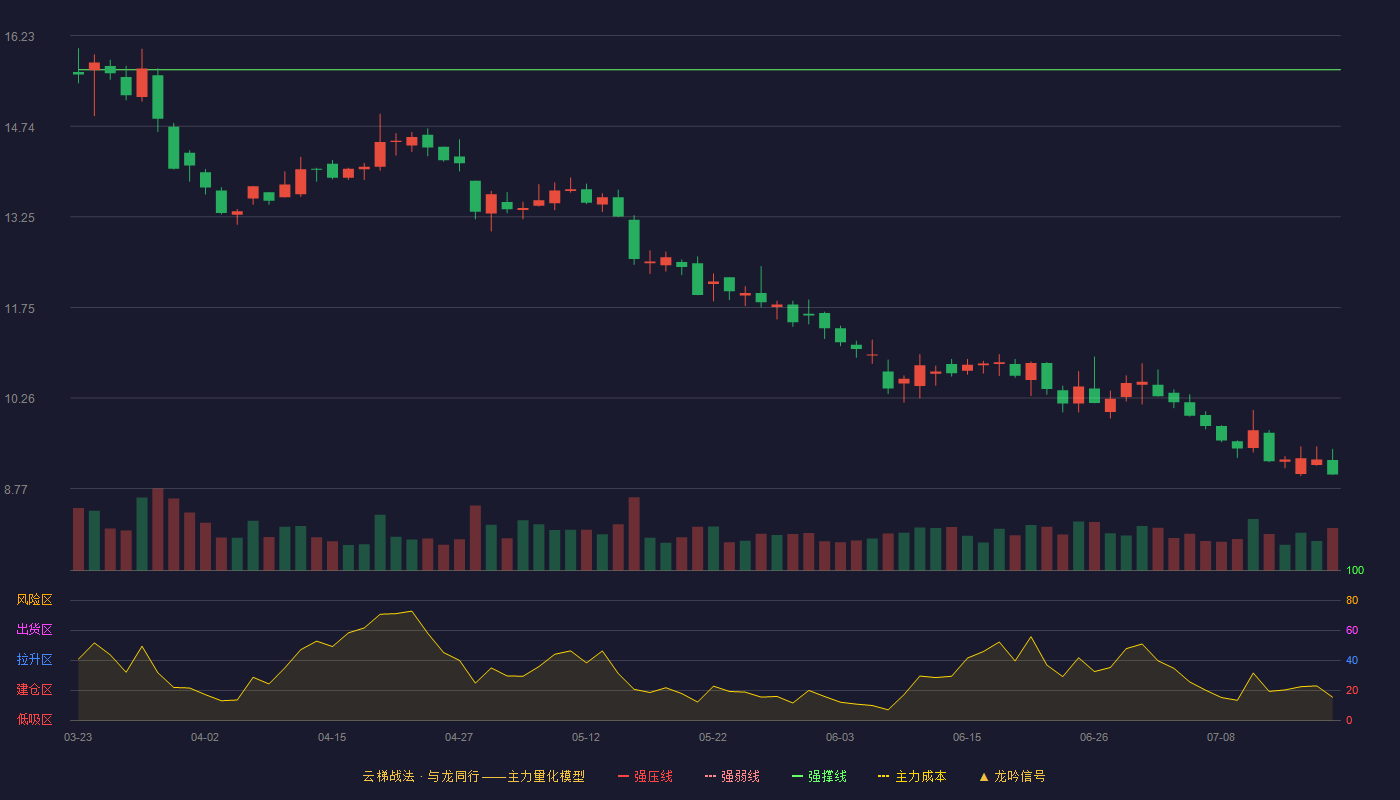Select the 风险区 zone label
This screenshot has width=1400, height=800.
click(x=34, y=600)
